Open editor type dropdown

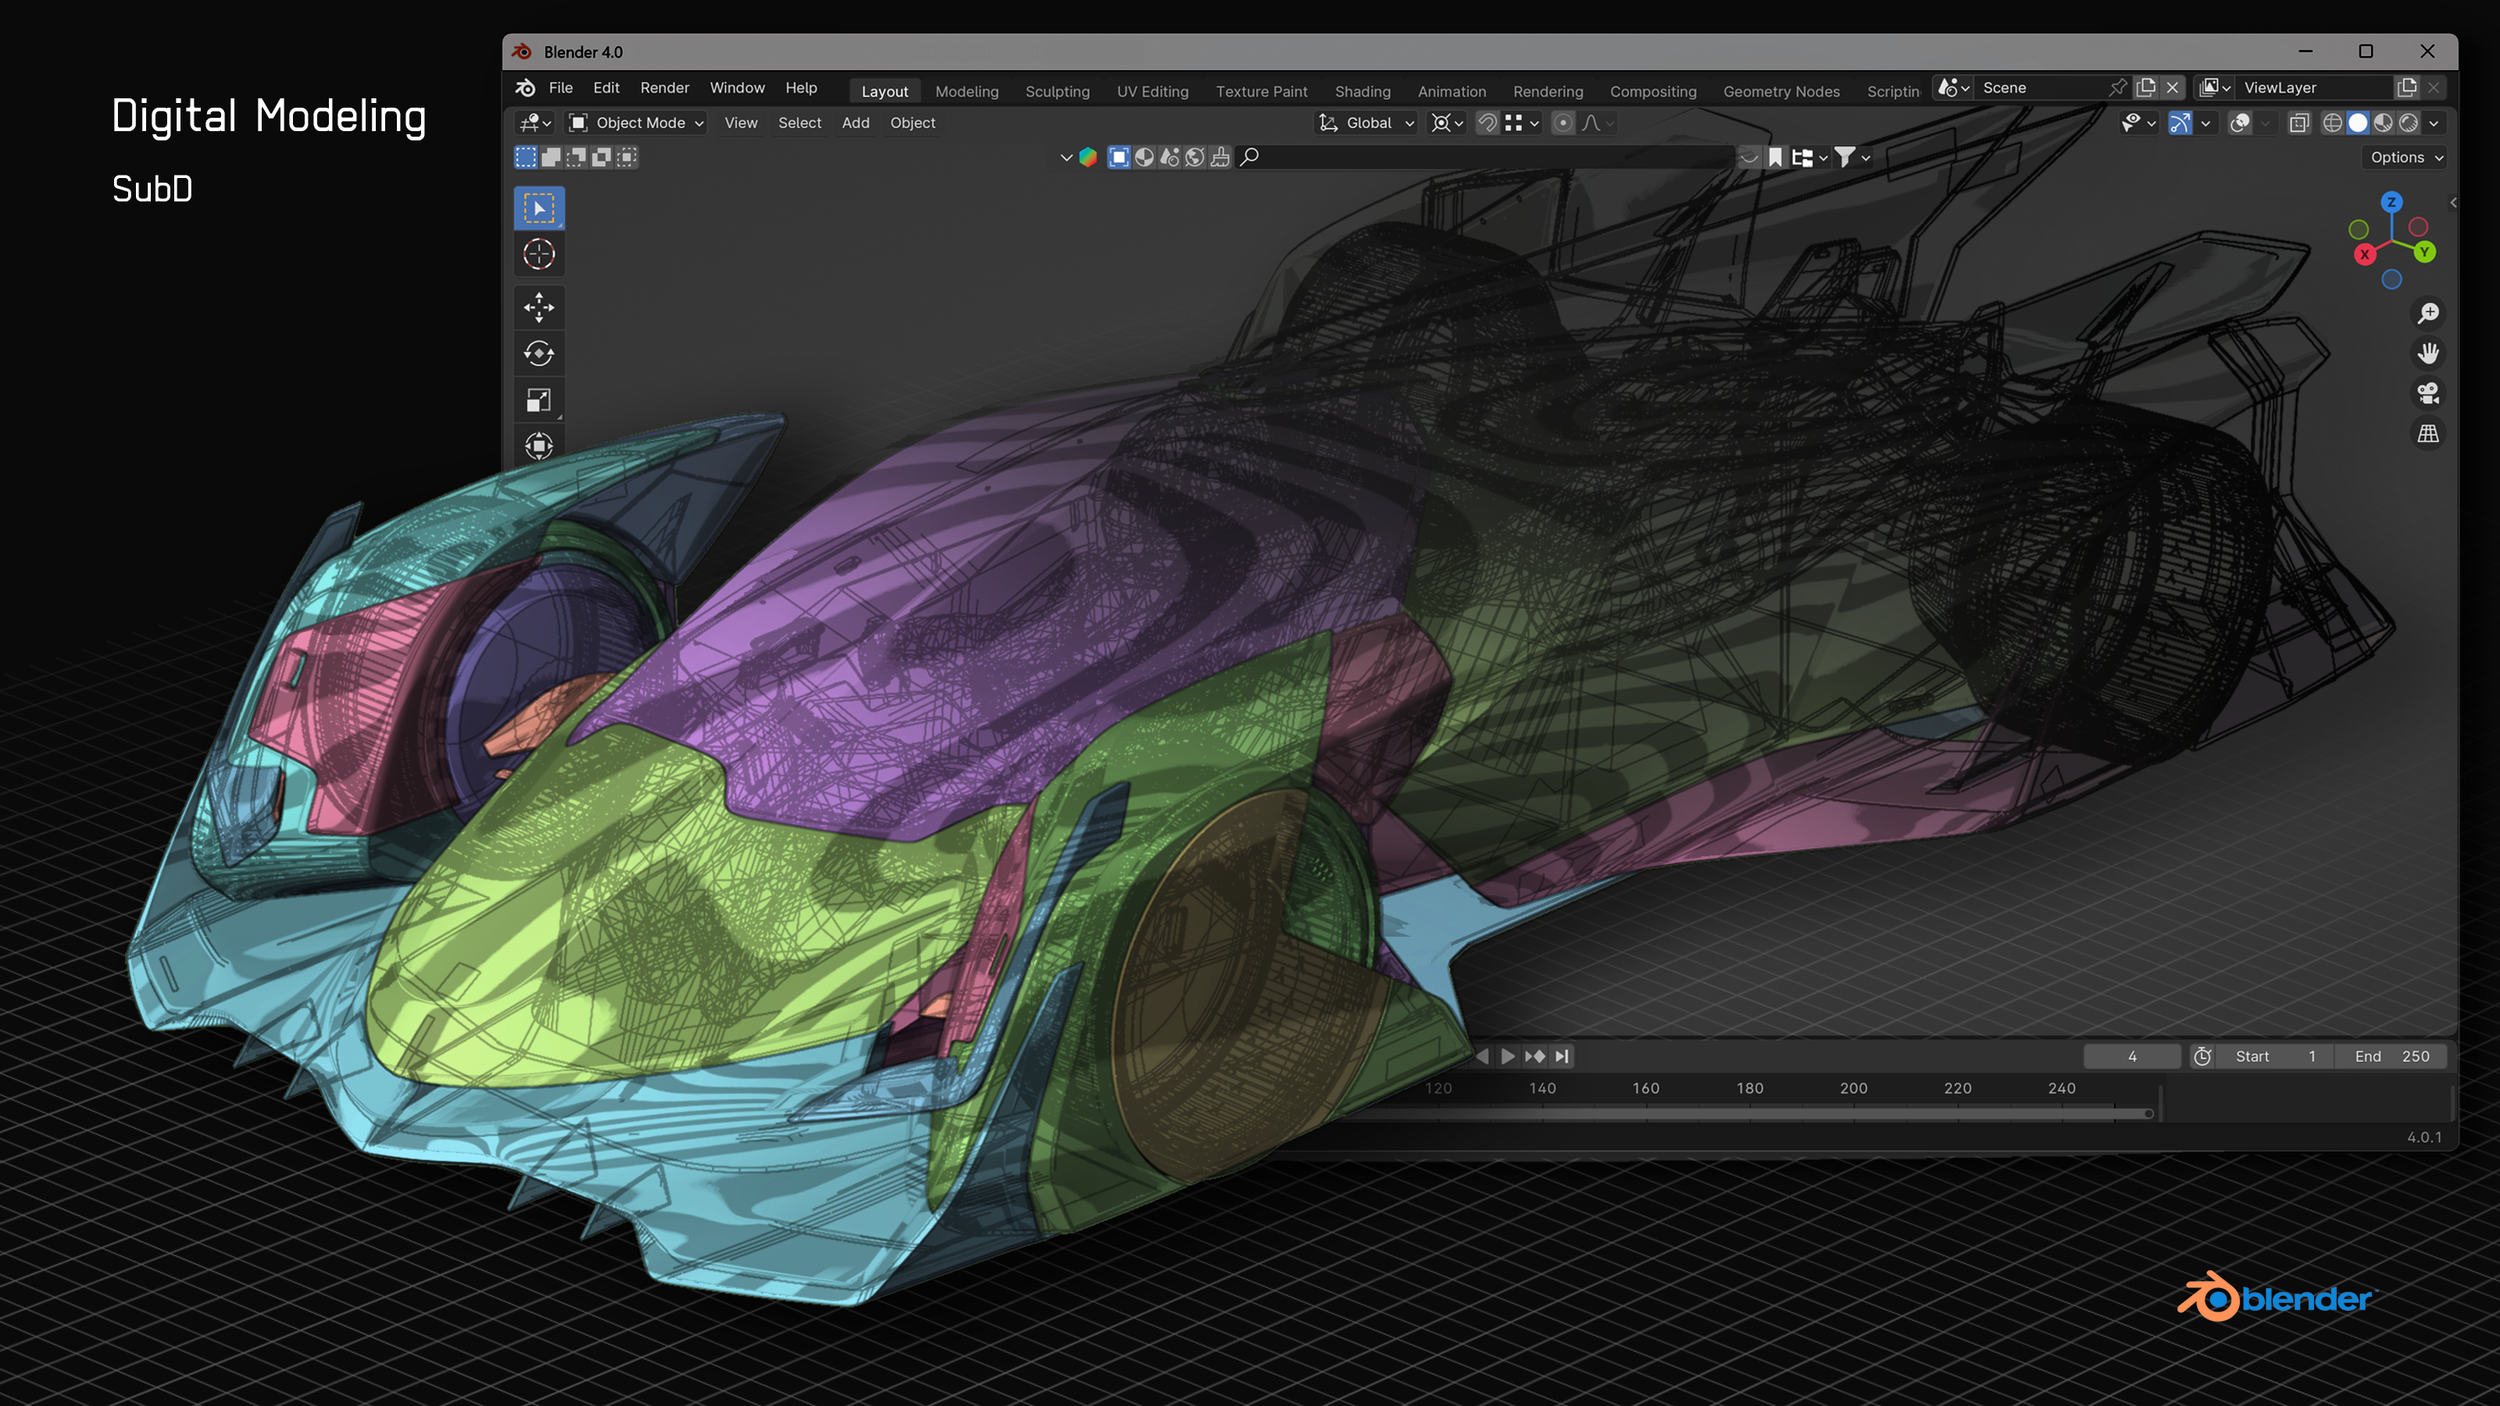pyautogui.click(x=535, y=123)
